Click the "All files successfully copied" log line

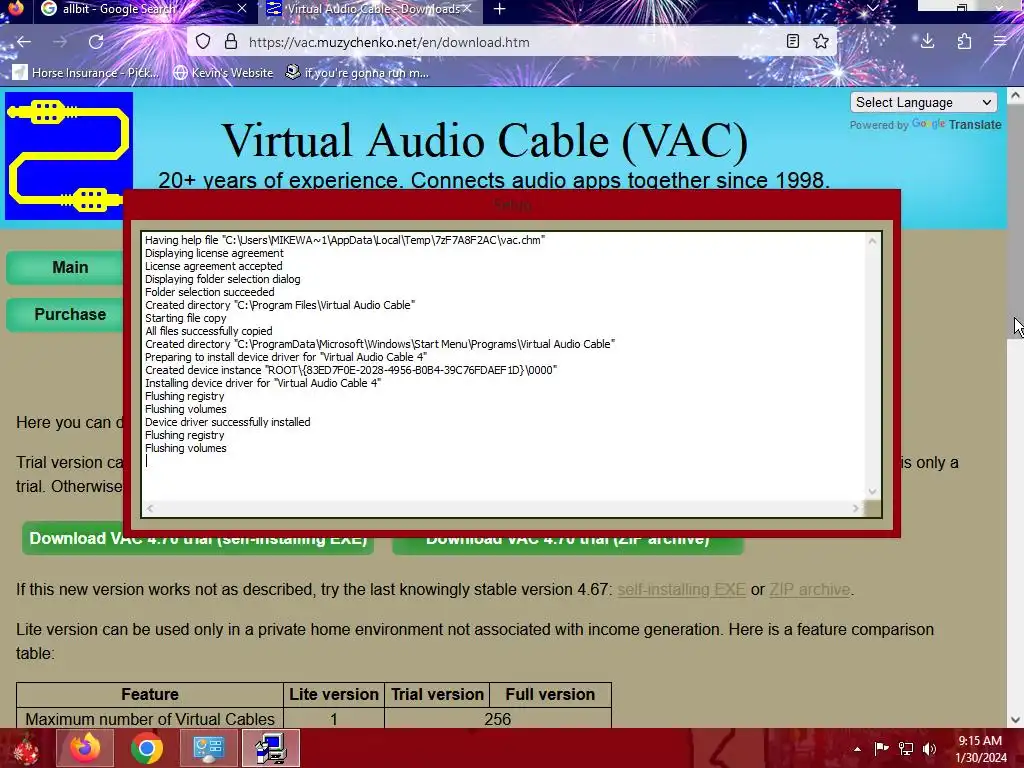(208, 331)
